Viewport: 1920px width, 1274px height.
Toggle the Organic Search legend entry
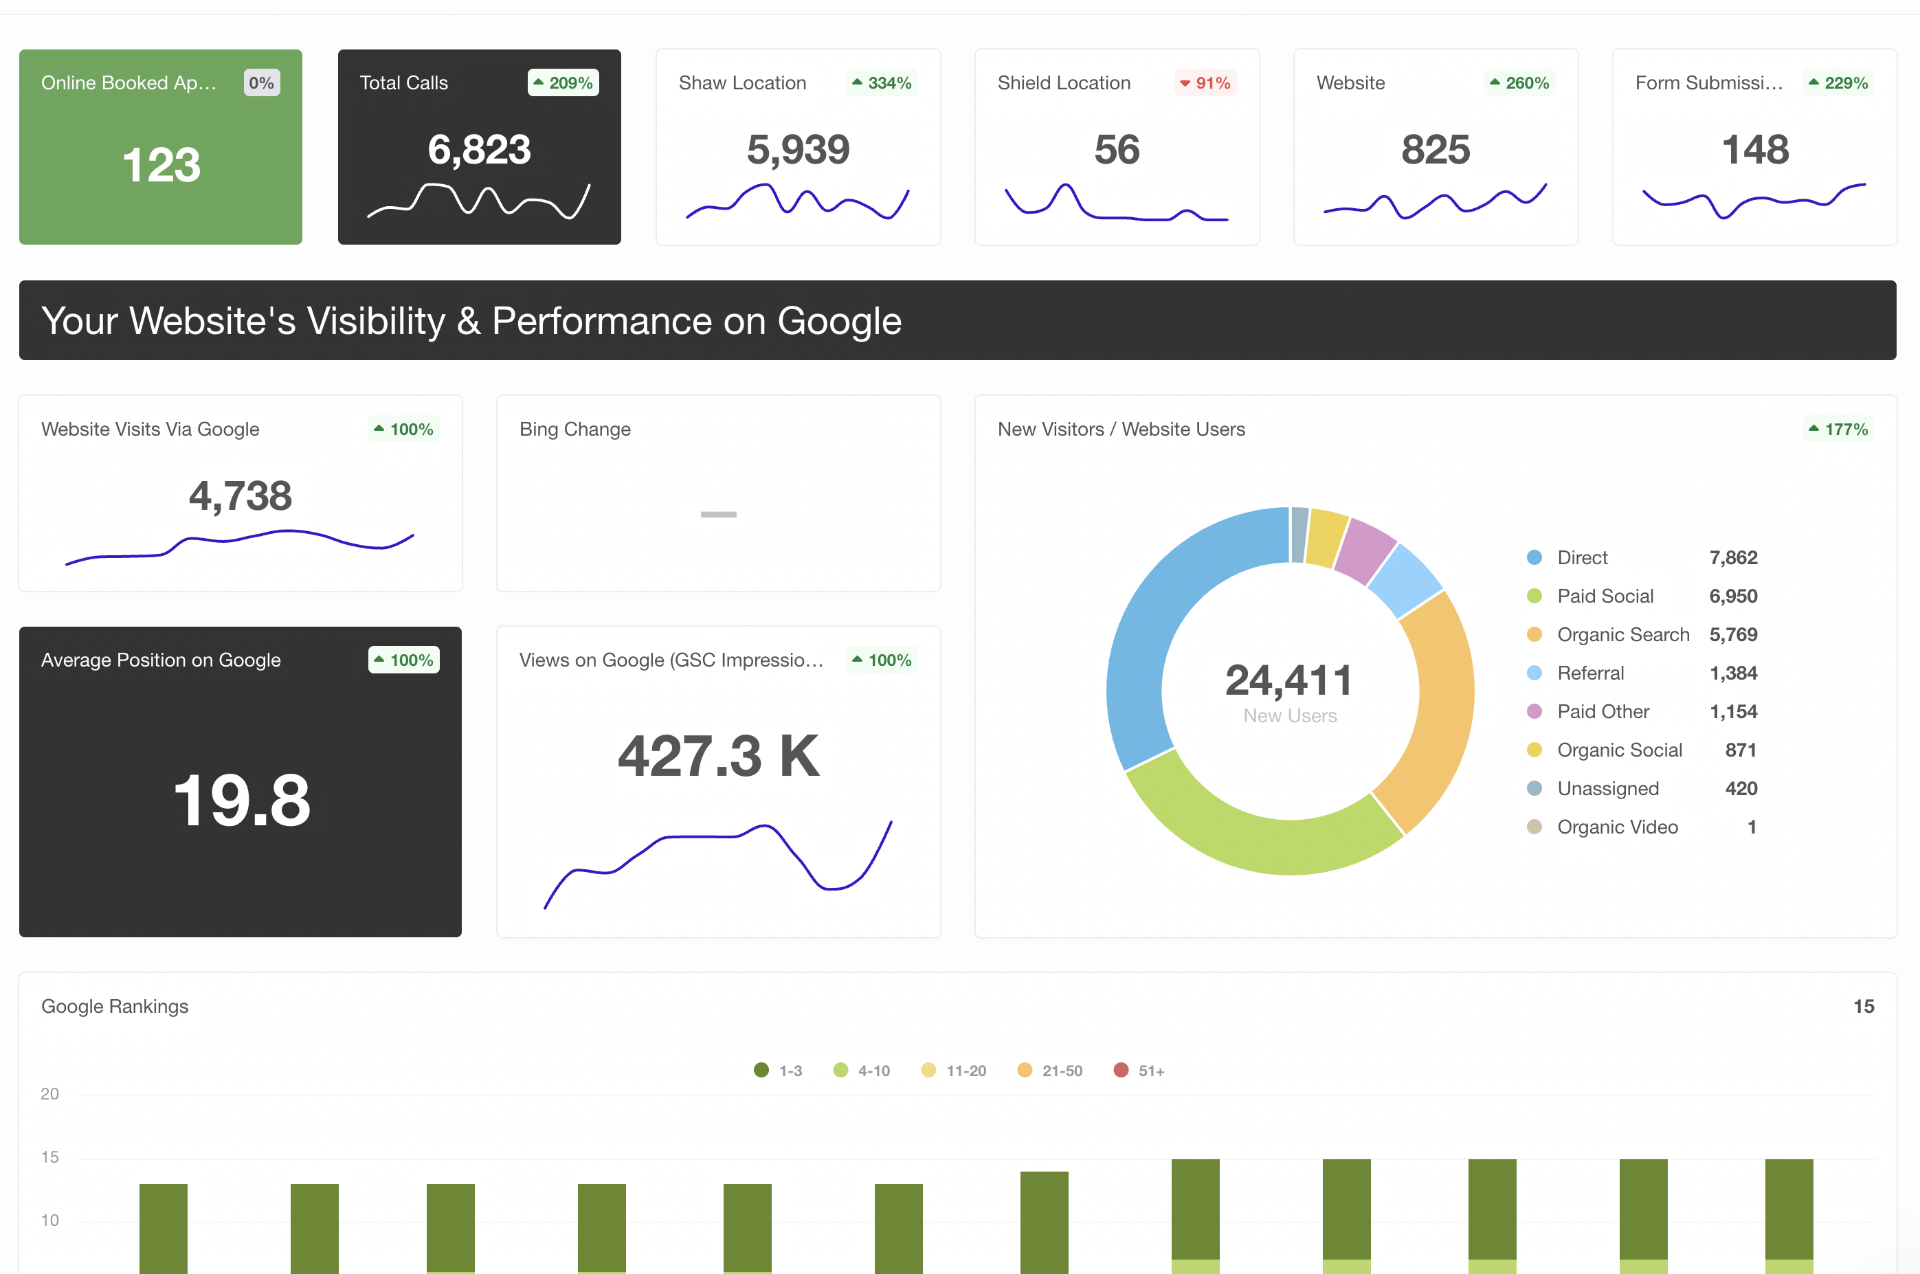click(1608, 635)
